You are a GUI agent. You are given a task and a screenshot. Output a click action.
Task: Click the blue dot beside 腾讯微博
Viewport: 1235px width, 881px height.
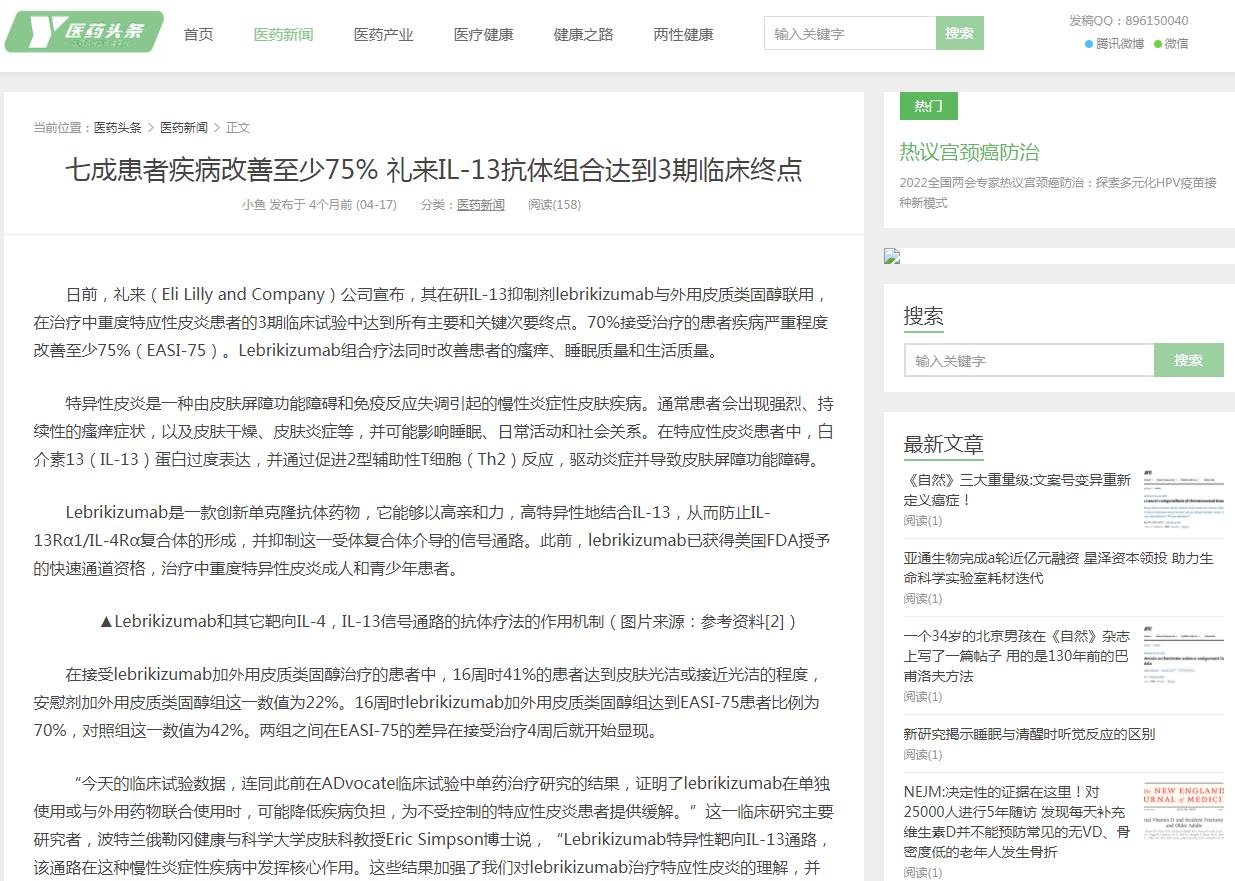(x=1089, y=44)
